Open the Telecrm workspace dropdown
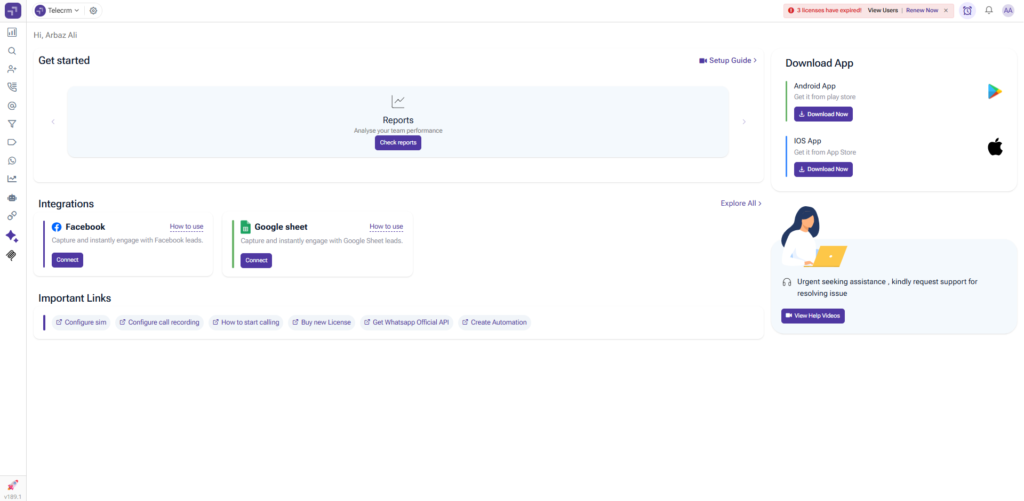 [57, 10]
